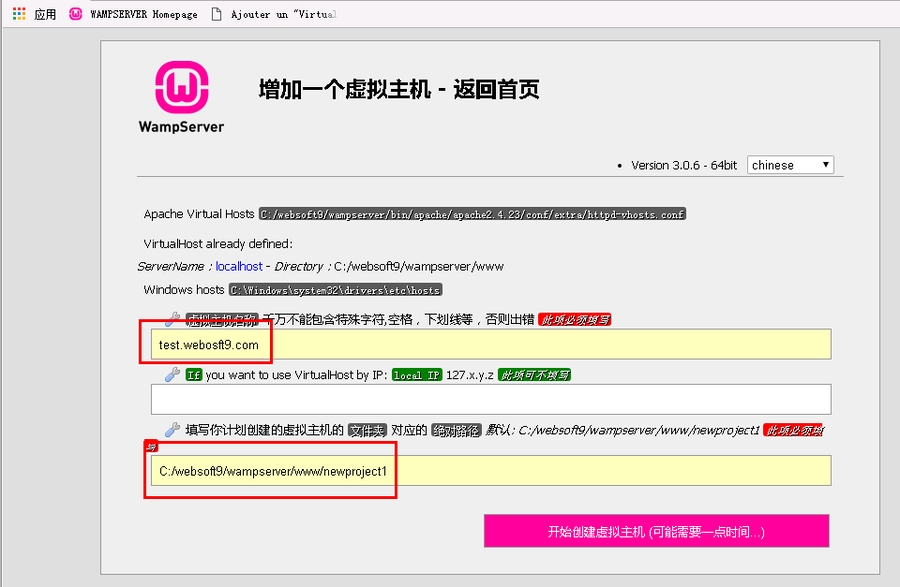Focus the empty local IP input field
Viewport: 900px width, 587px height.
pos(490,400)
